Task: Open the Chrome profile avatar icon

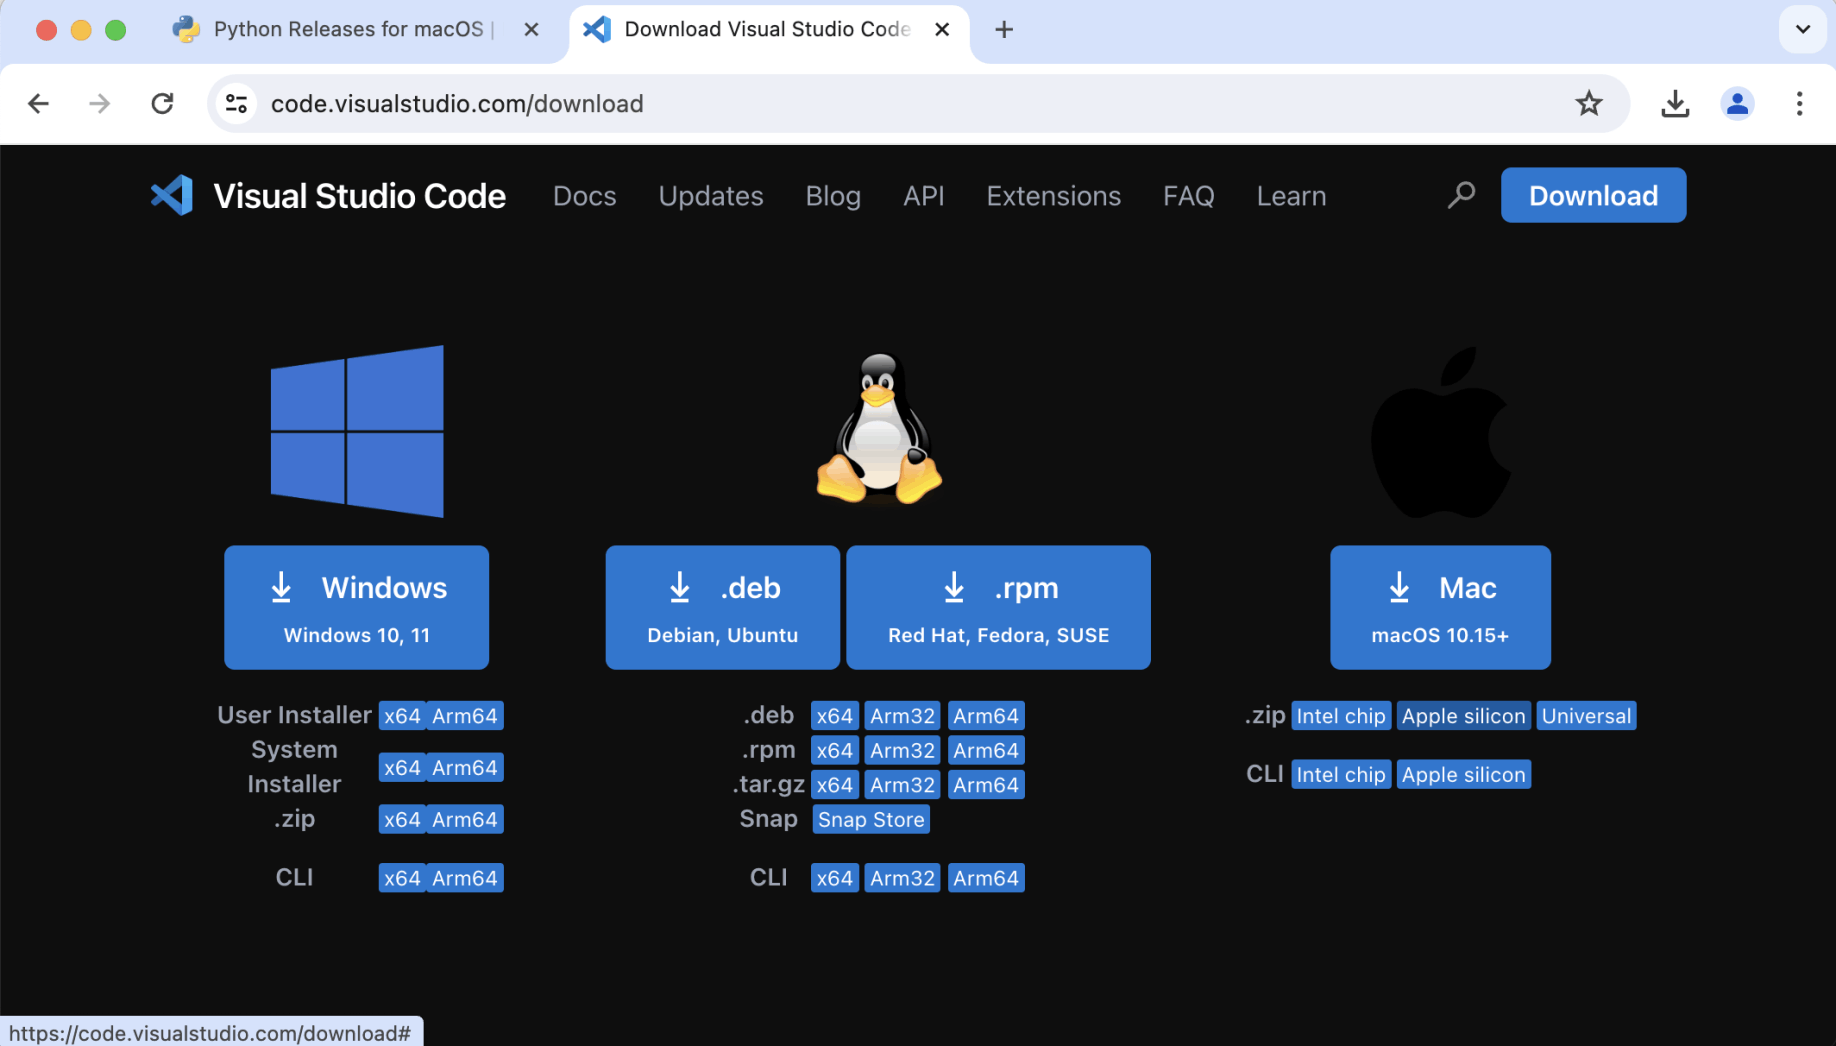Action: [x=1737, y=104]
